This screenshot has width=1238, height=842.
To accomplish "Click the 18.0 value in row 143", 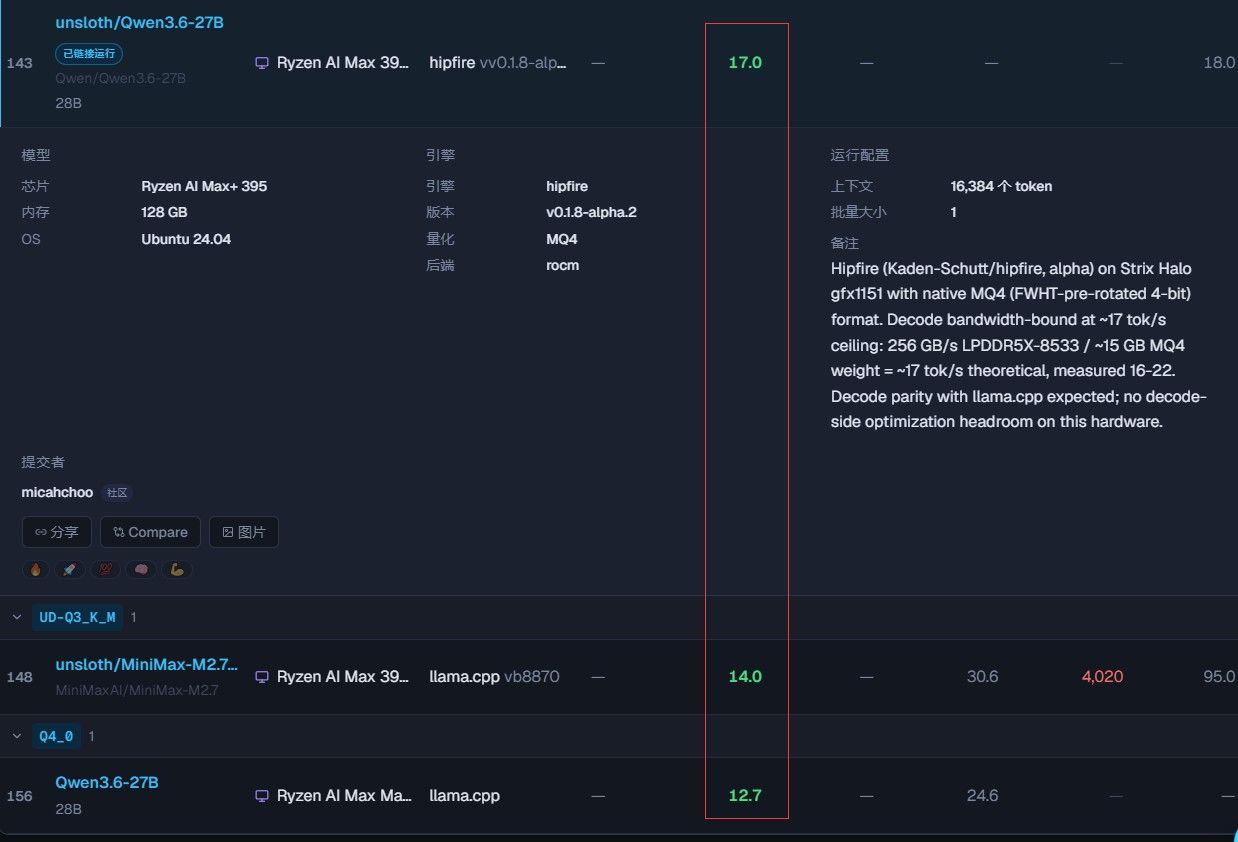I will coord(1219,63).
